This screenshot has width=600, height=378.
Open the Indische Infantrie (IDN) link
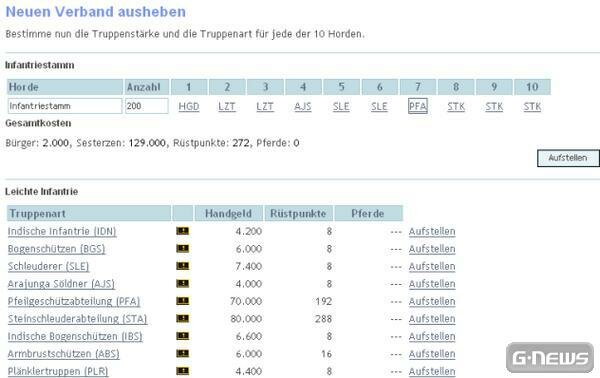point(62,231)
